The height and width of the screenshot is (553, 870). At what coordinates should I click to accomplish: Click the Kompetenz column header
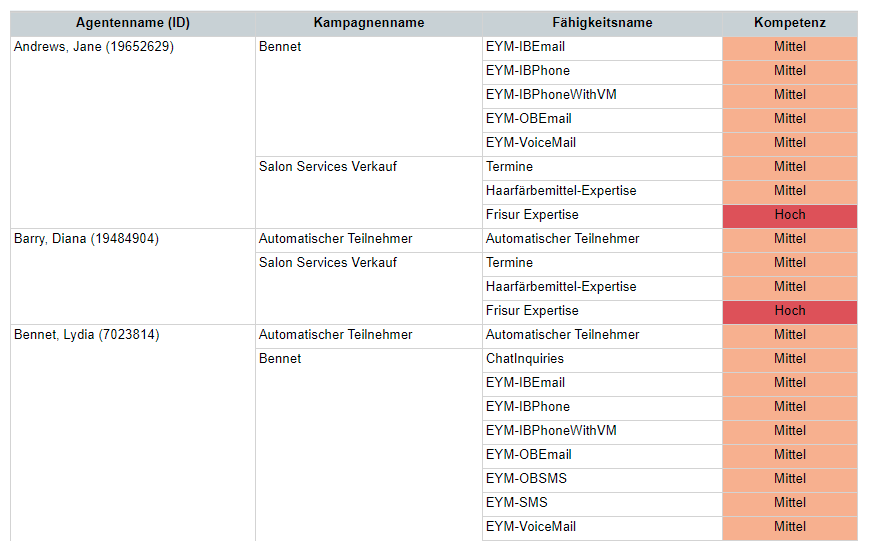[x=790, y=23]
